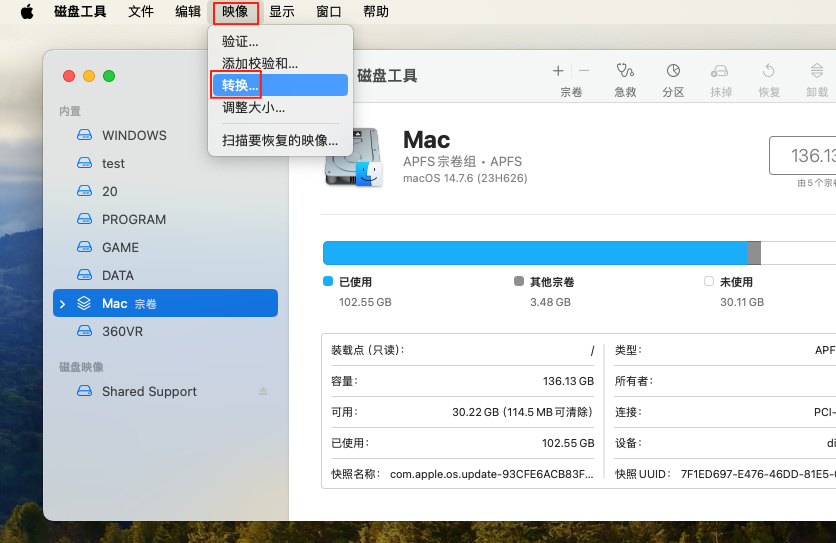
Task: Remove volume with minus icon
Action: (584, 71)
